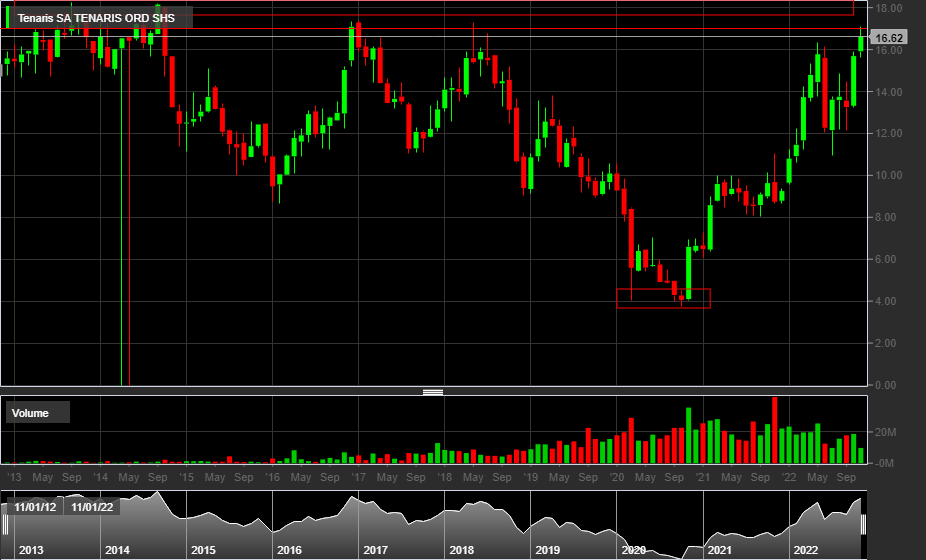Click the 16.00 price axis label

889,50
